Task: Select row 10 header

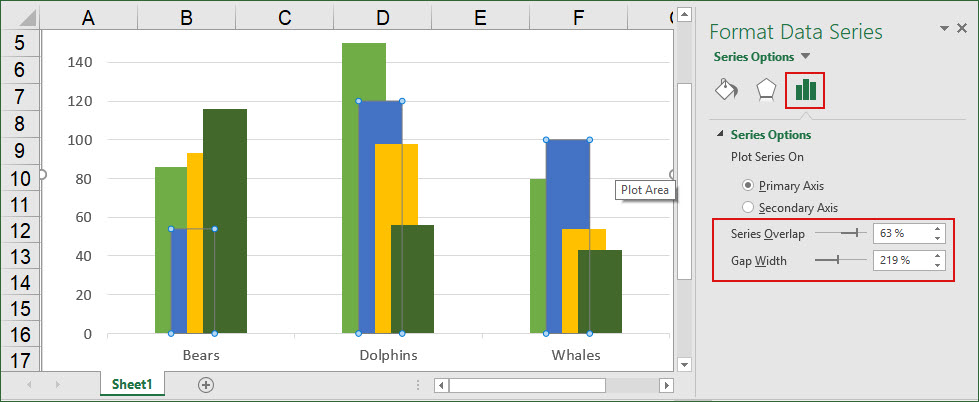Action: (19, 179)
